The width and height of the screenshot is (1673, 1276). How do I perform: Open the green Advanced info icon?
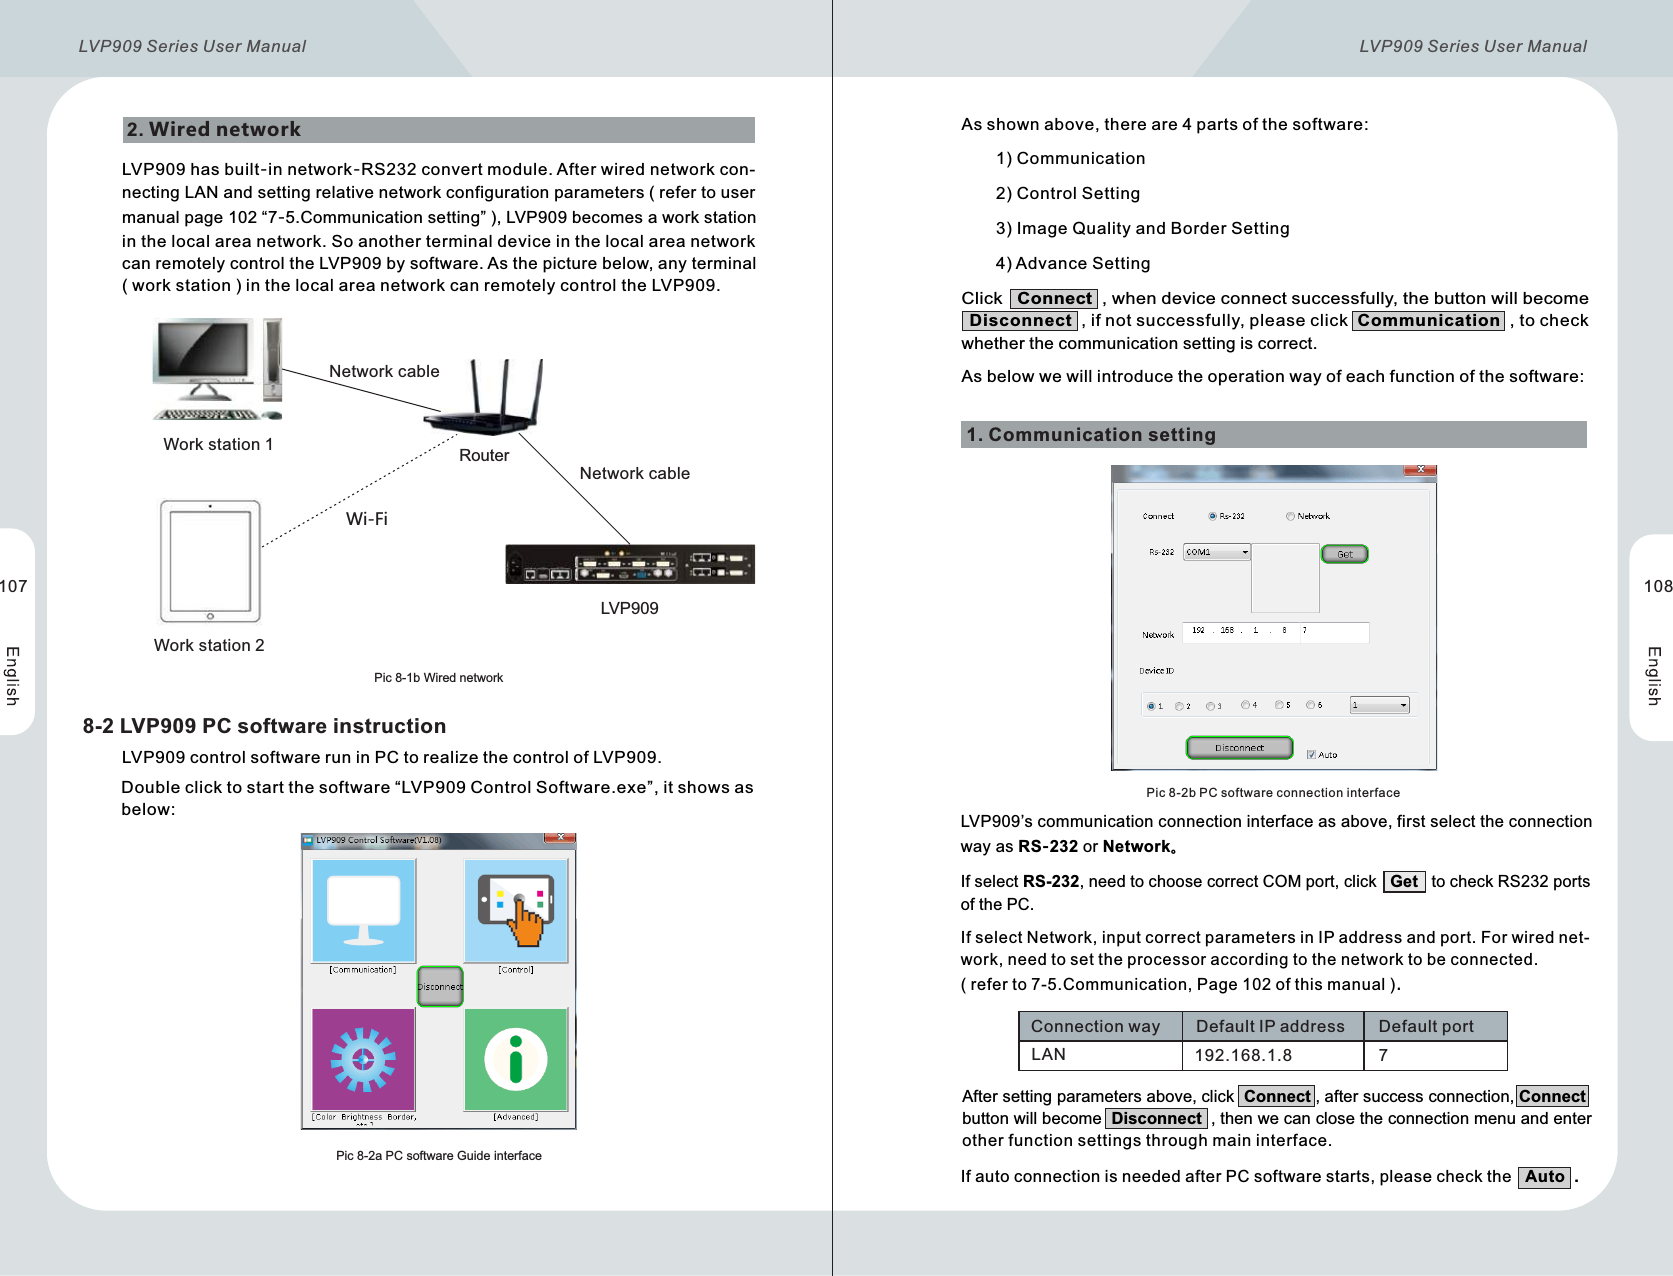coord(516,1059)
